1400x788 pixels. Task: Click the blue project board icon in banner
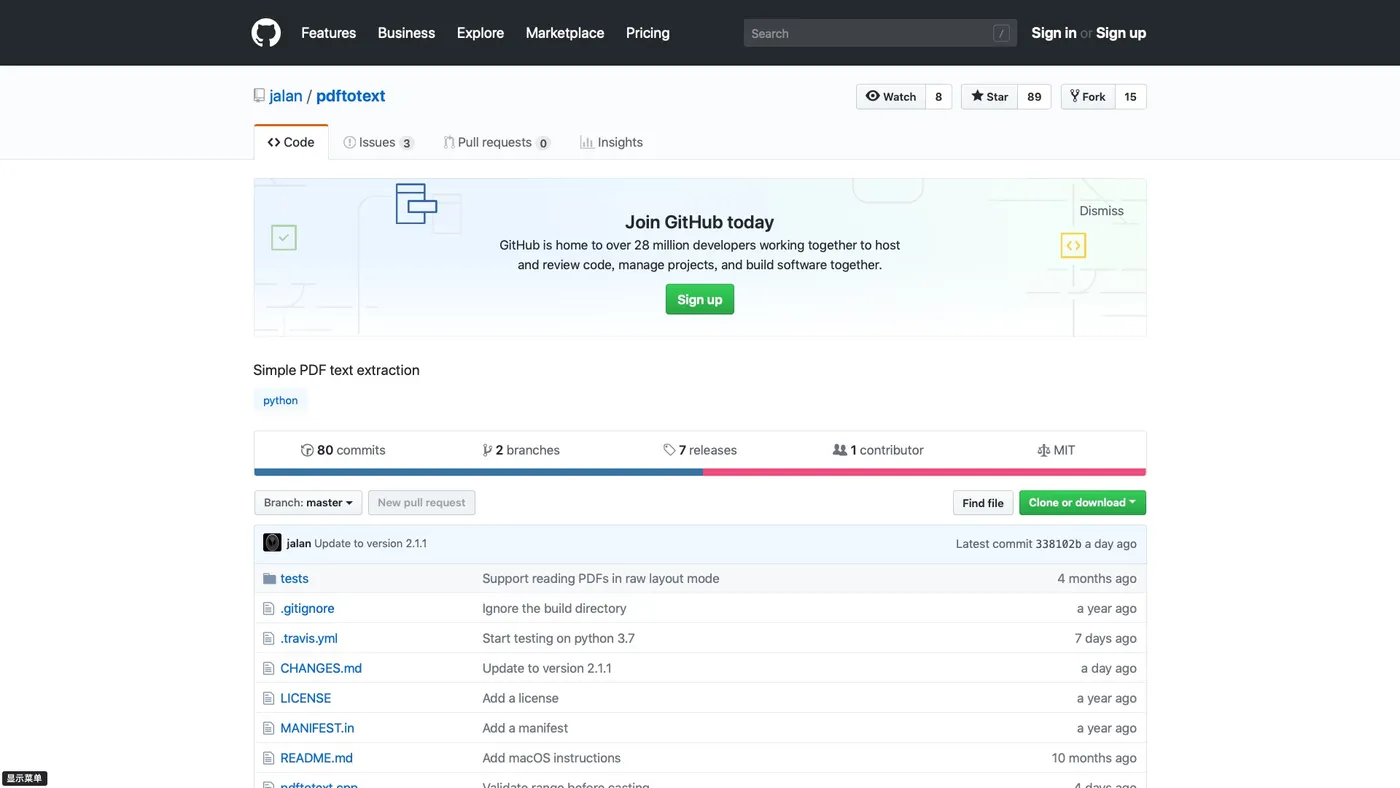[416, 204]
